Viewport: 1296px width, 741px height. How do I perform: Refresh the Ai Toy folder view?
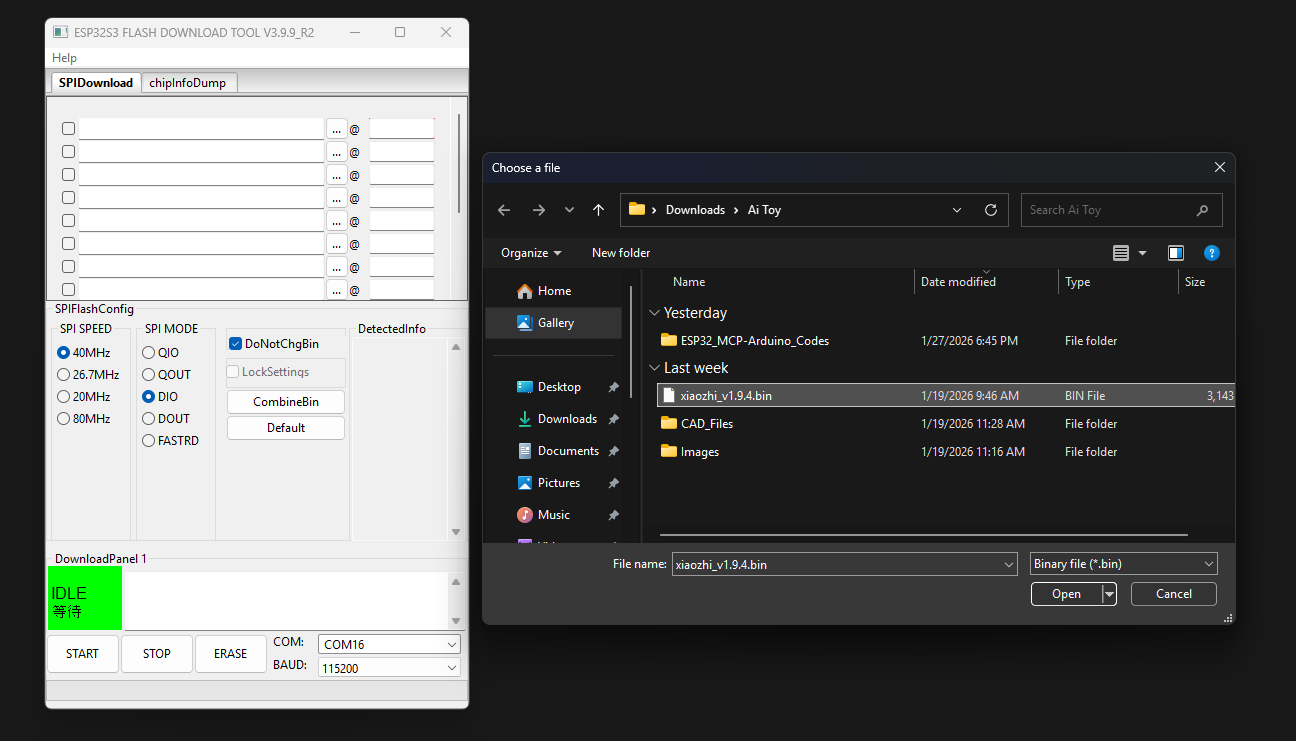(991, 209)
